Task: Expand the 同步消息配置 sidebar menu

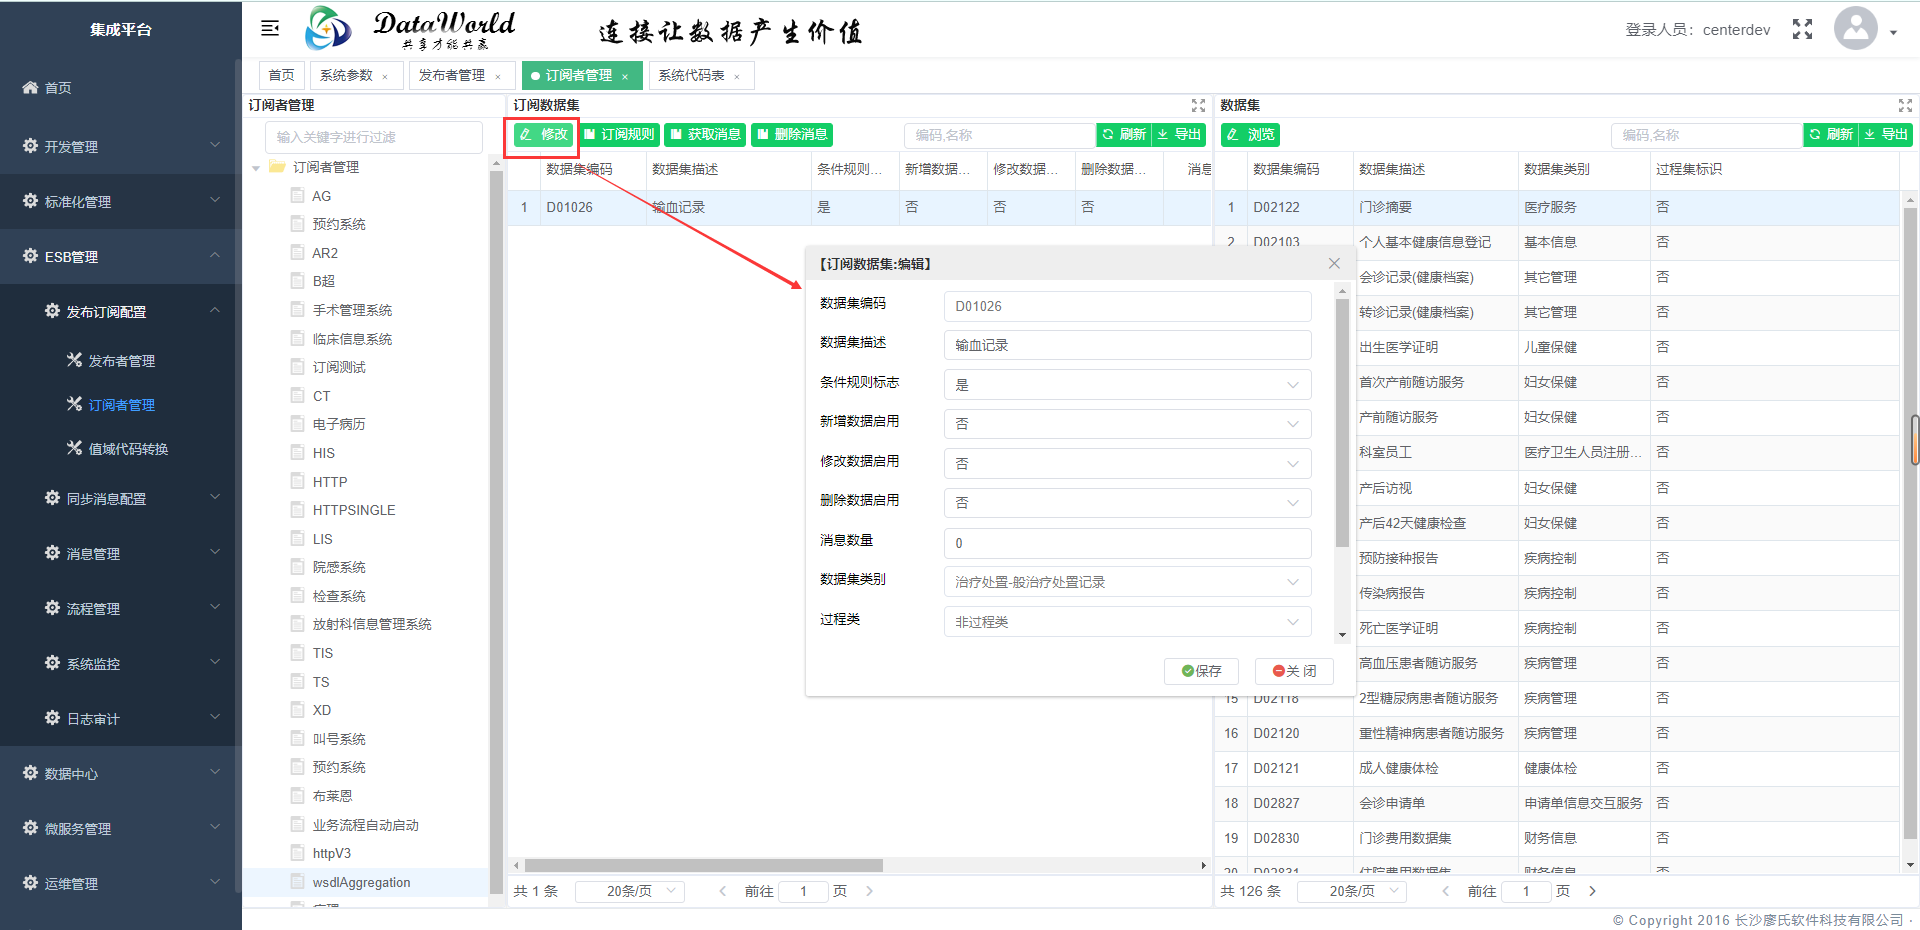Action: pyautogui.click(x=120, y=498)
